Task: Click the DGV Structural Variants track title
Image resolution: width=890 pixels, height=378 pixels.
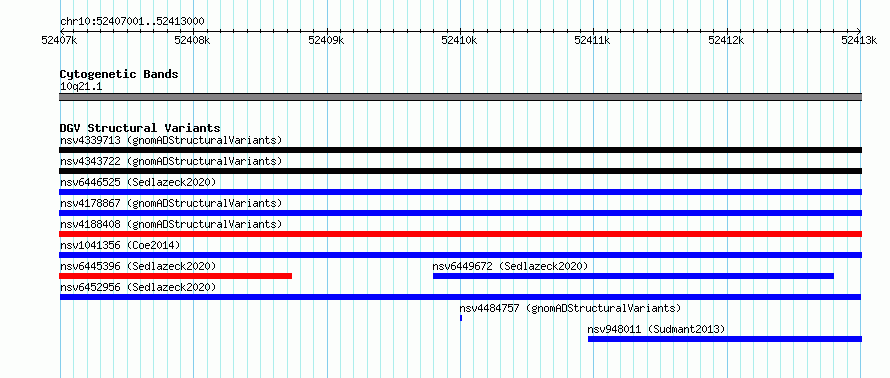Action: pos(140,128)
